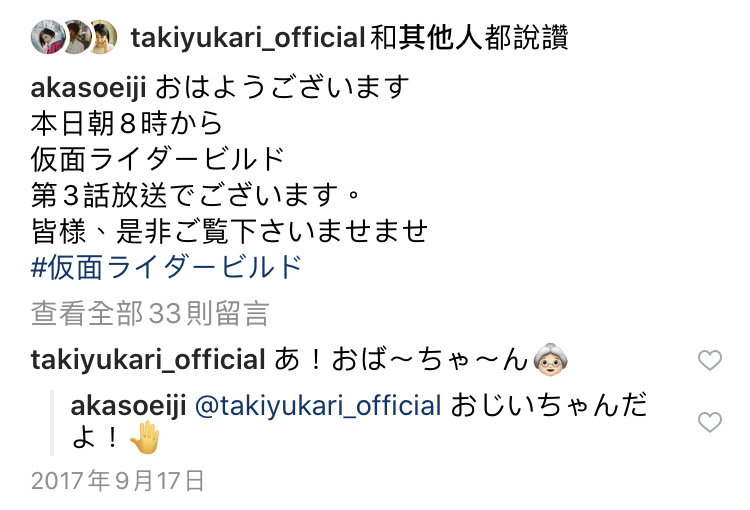Open takiyukari_official commenter username
Viewport: 750px width, 510px height.
click(148, 360)
